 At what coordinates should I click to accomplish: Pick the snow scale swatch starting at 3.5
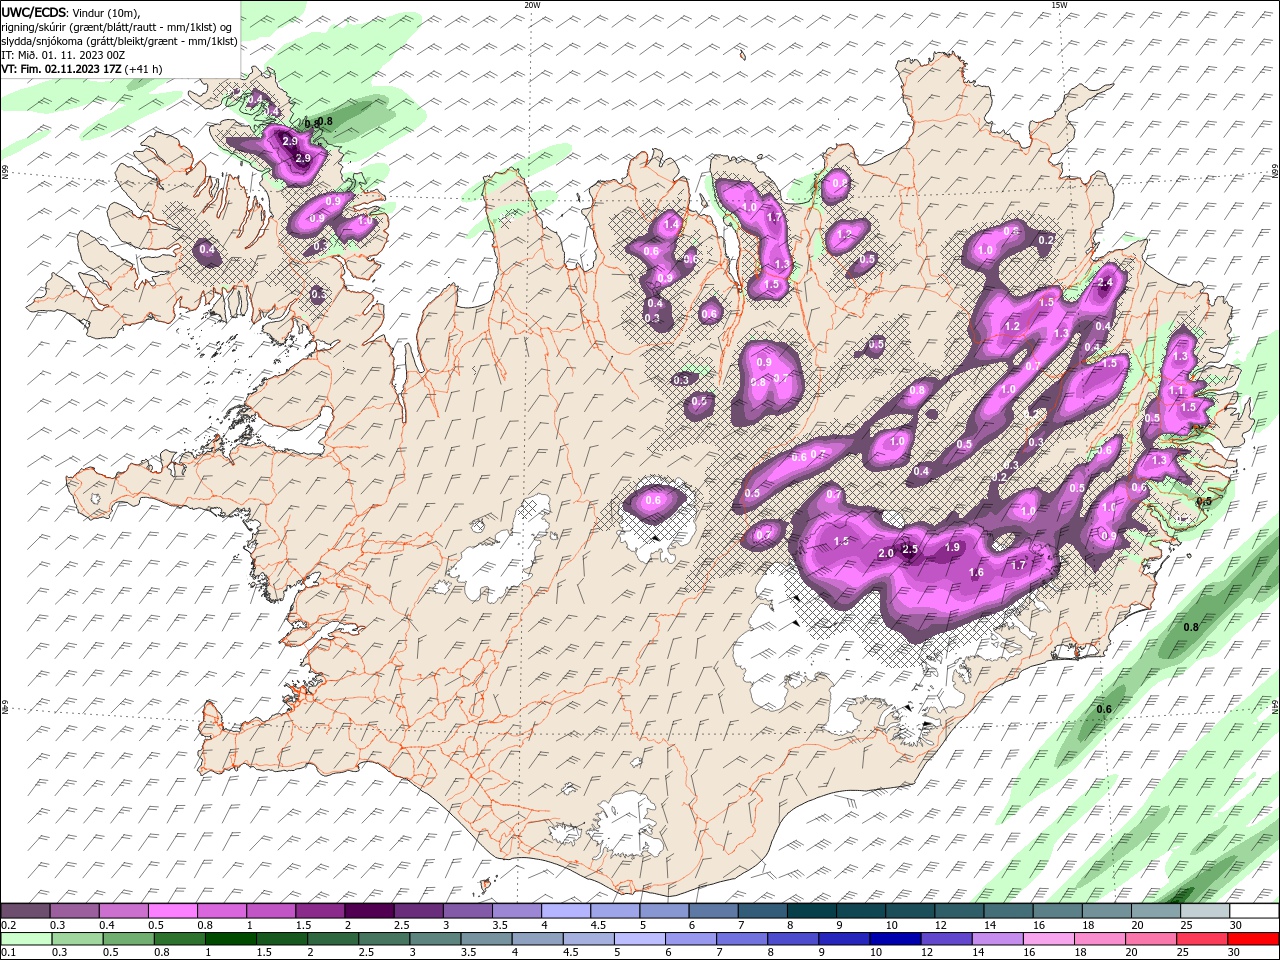pos(515,911)
